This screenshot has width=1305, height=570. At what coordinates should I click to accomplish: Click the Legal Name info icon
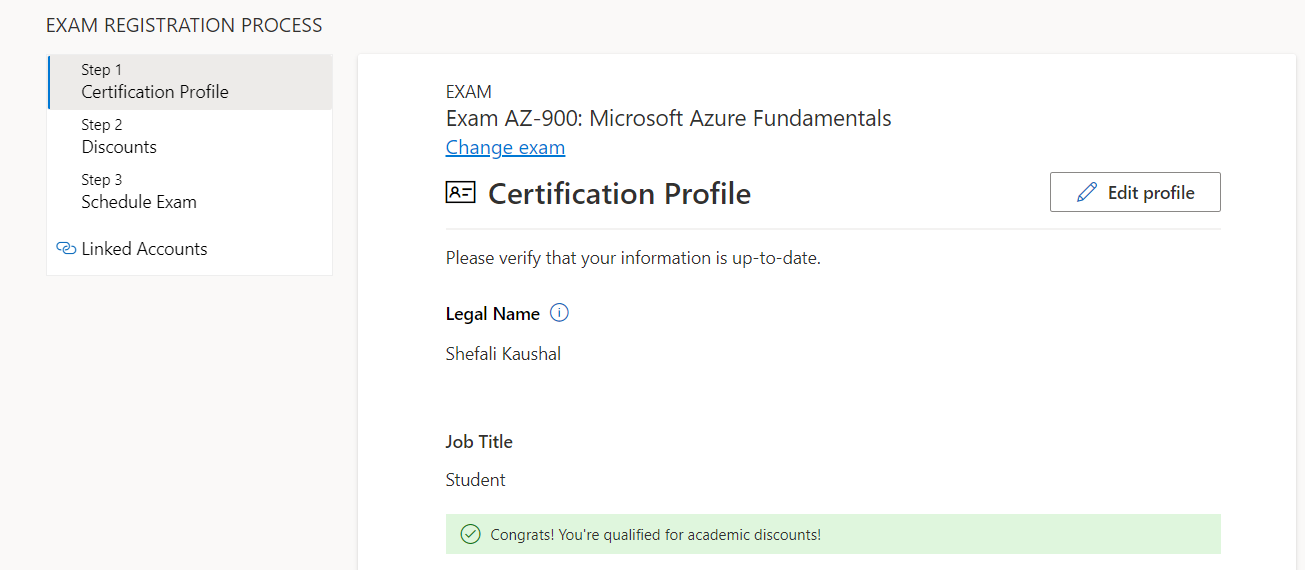click(560, 313)
